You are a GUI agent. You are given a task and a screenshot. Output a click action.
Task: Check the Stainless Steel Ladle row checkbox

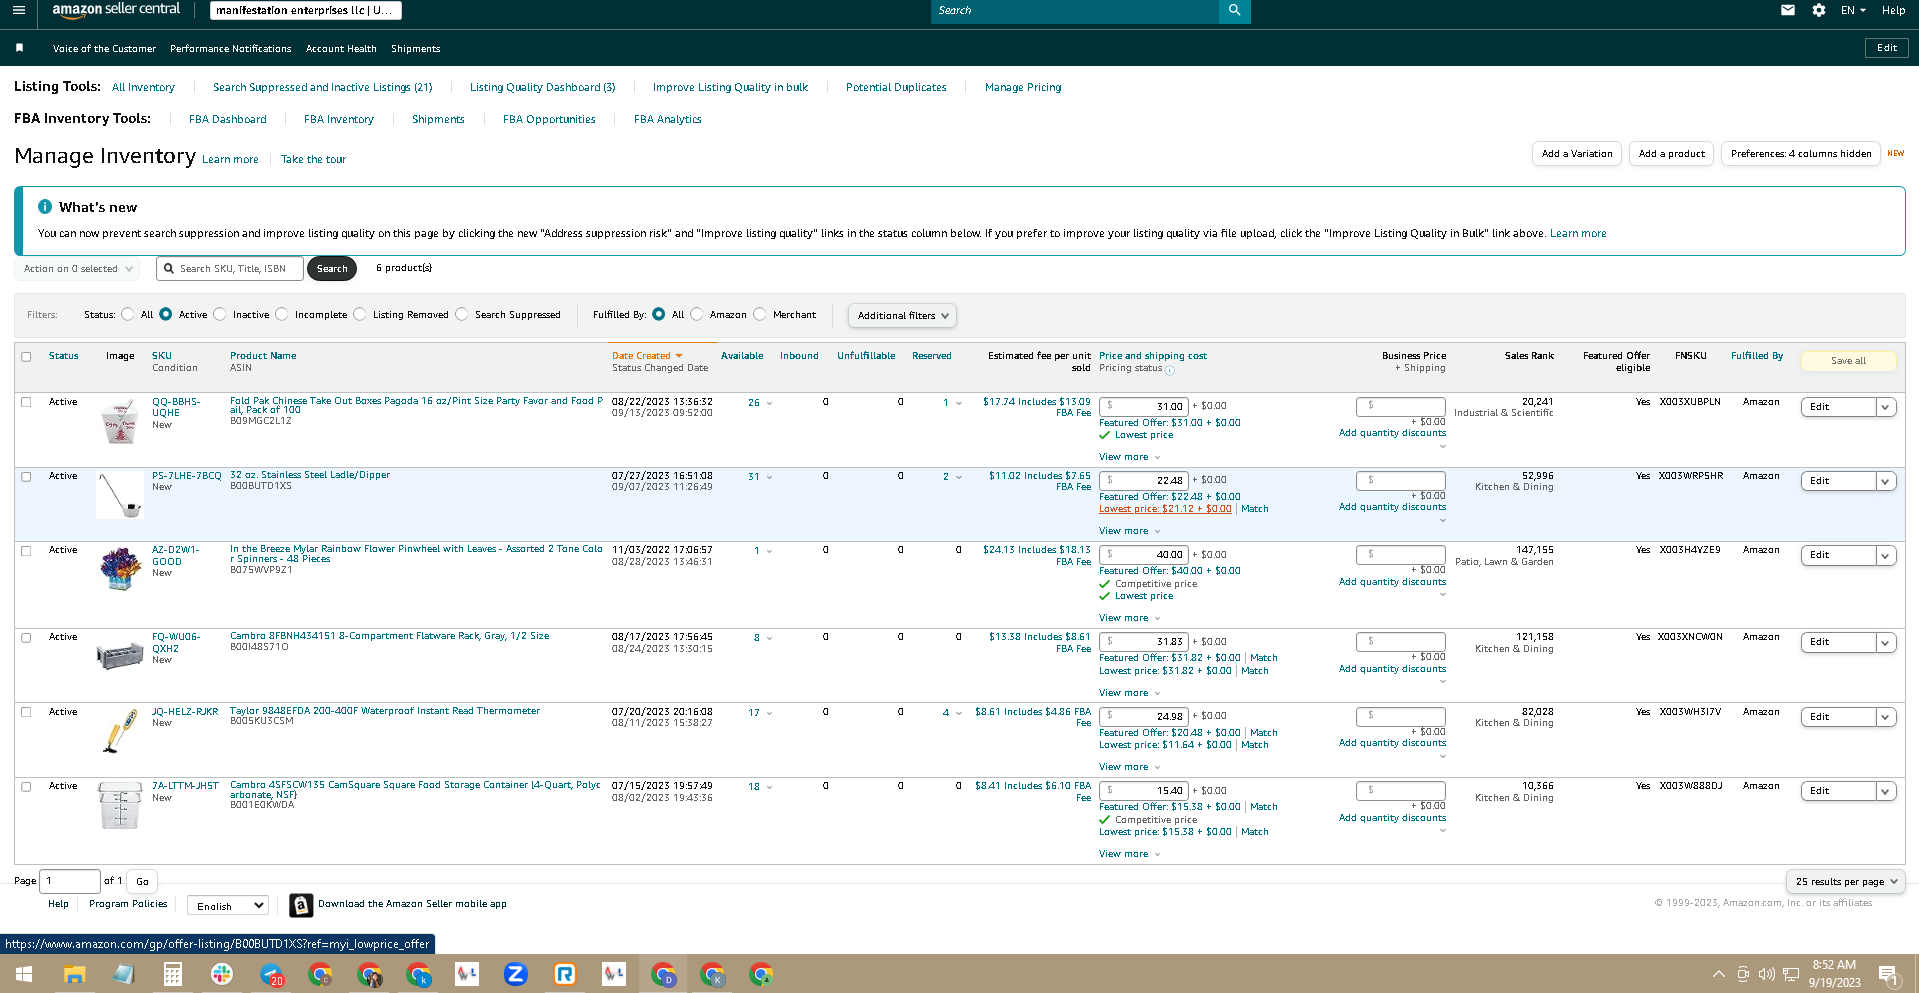[x=27, y=477]
